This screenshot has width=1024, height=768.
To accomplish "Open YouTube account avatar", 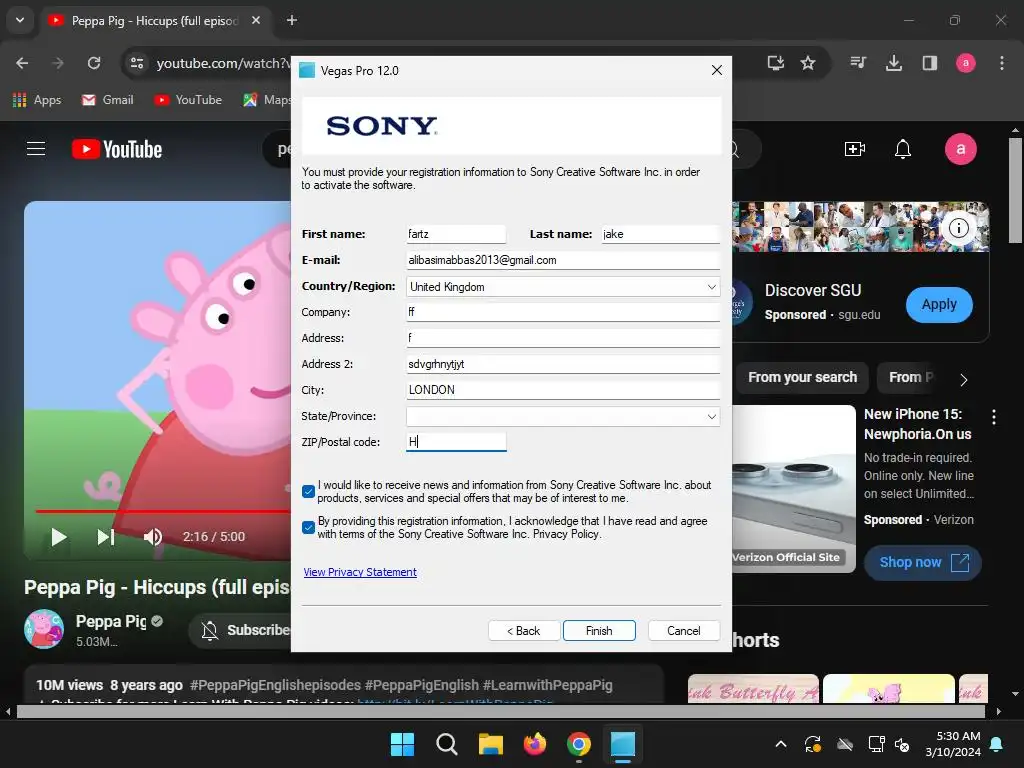I will click(x=961, y=149).
